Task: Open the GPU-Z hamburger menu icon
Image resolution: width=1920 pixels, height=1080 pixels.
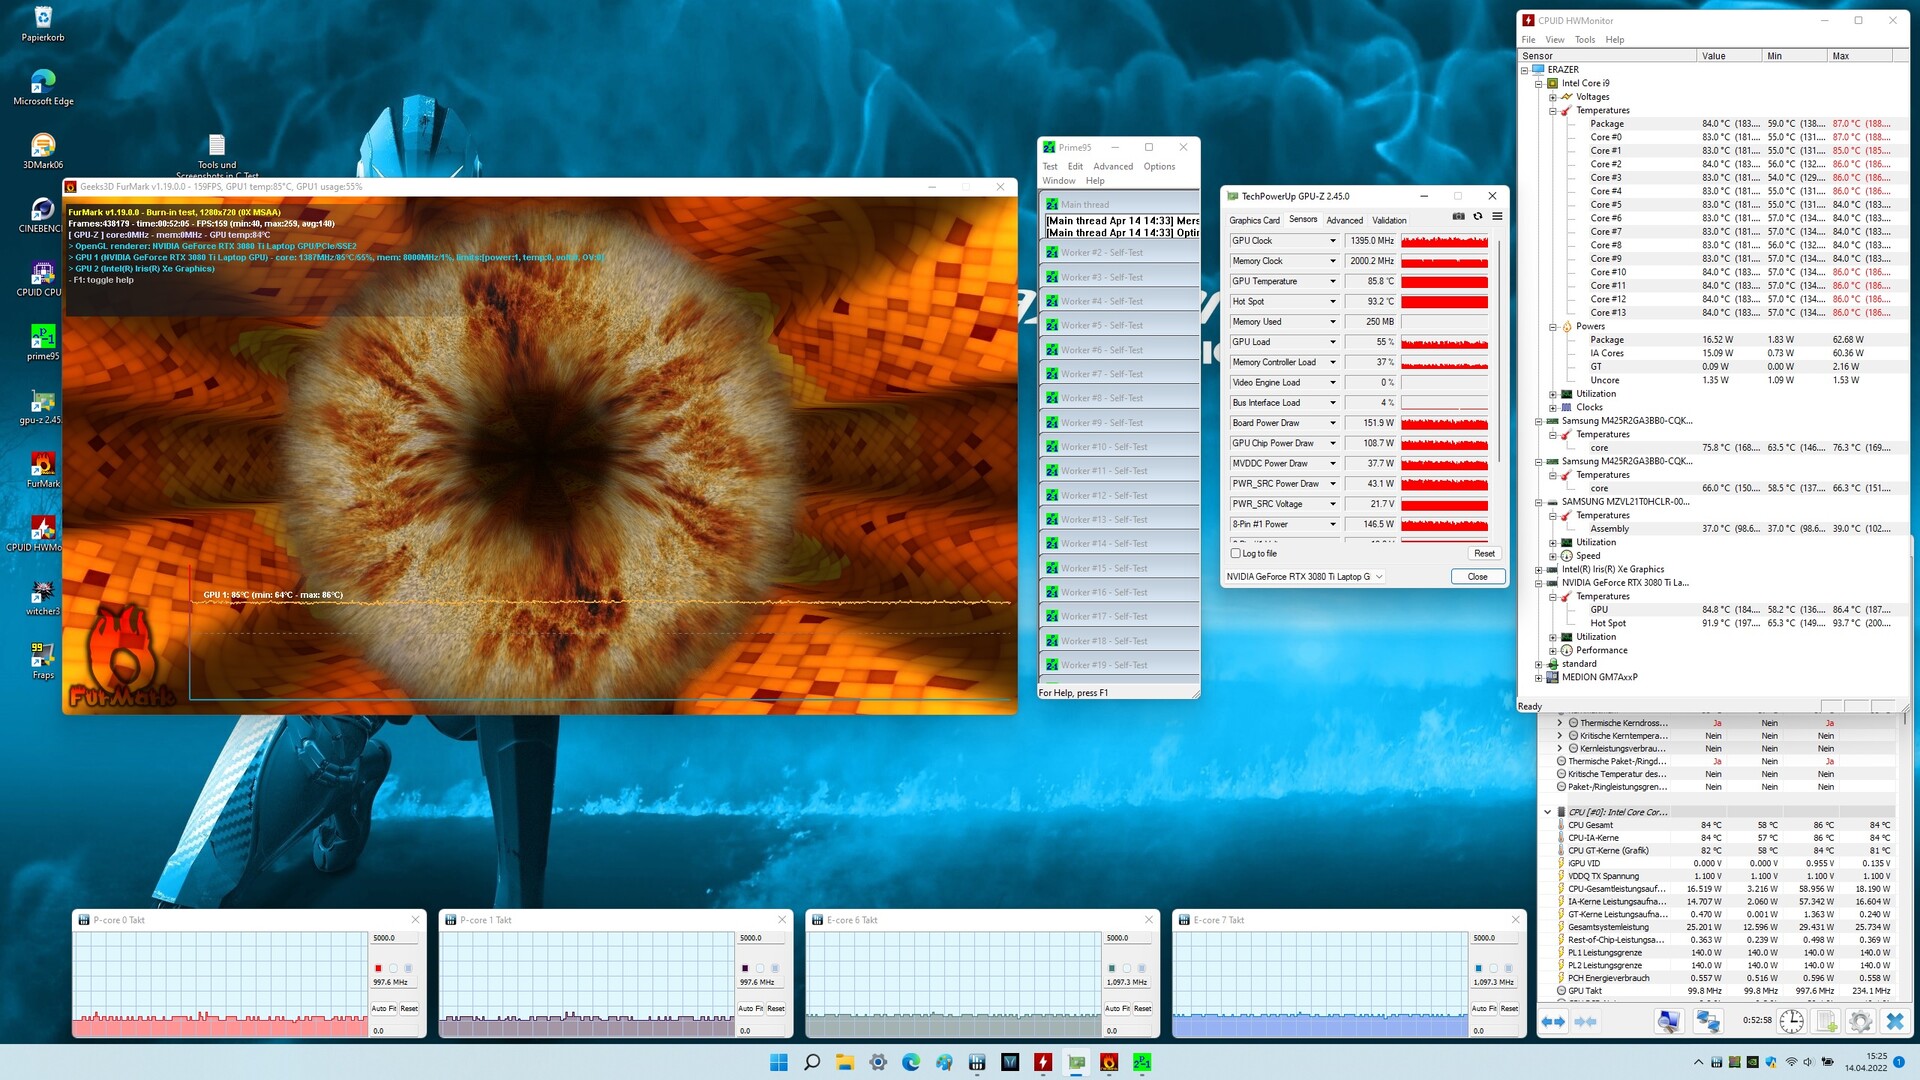Action: (1497, 216)
